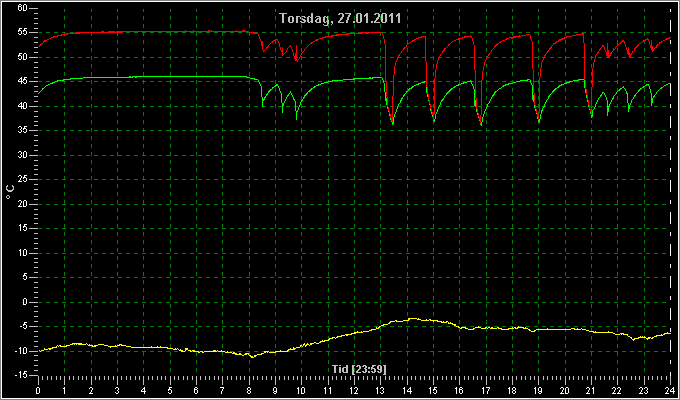This screenshot has width=680, height=400.
Task: Click the Tid [23:59] time label
Action: tap(359, 369)
